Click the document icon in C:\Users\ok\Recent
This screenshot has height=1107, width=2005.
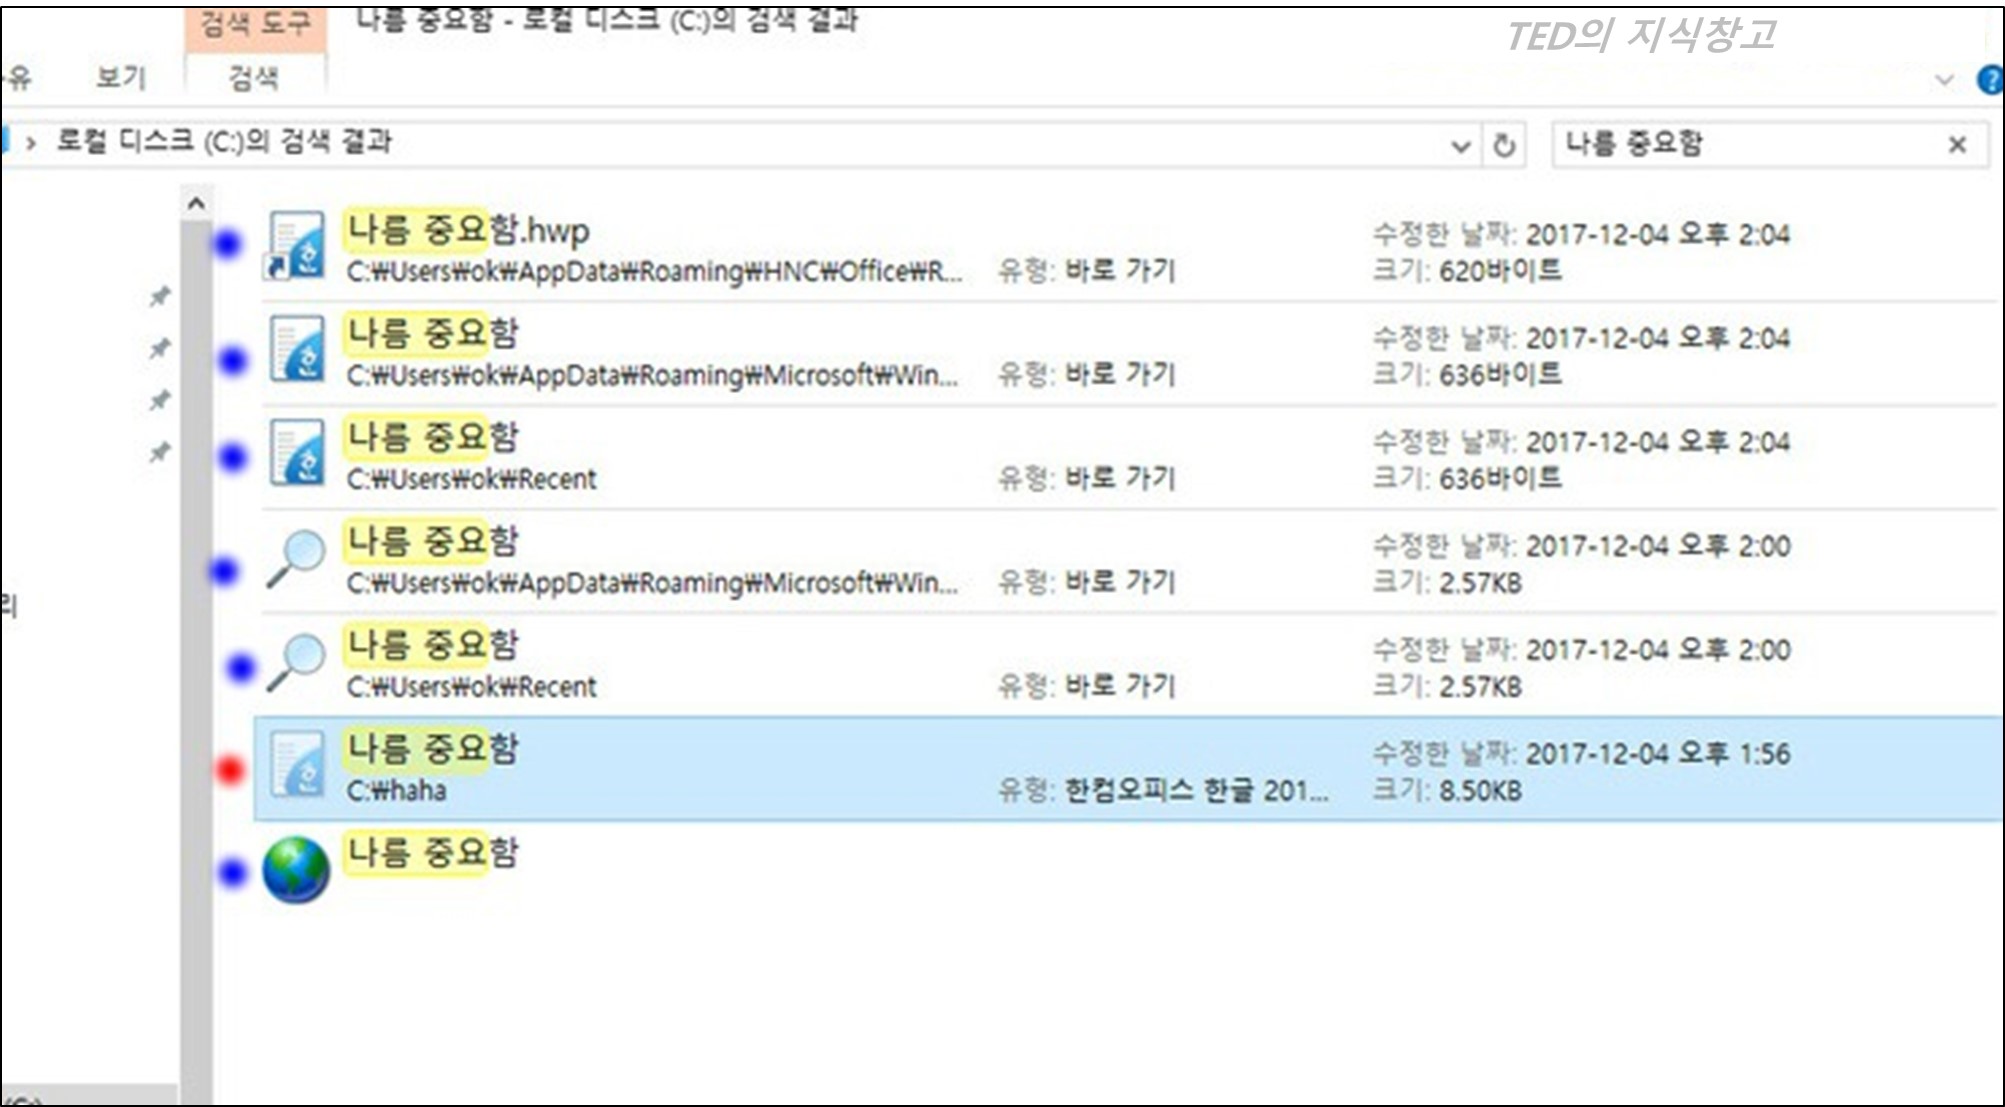tap(296, 453)
